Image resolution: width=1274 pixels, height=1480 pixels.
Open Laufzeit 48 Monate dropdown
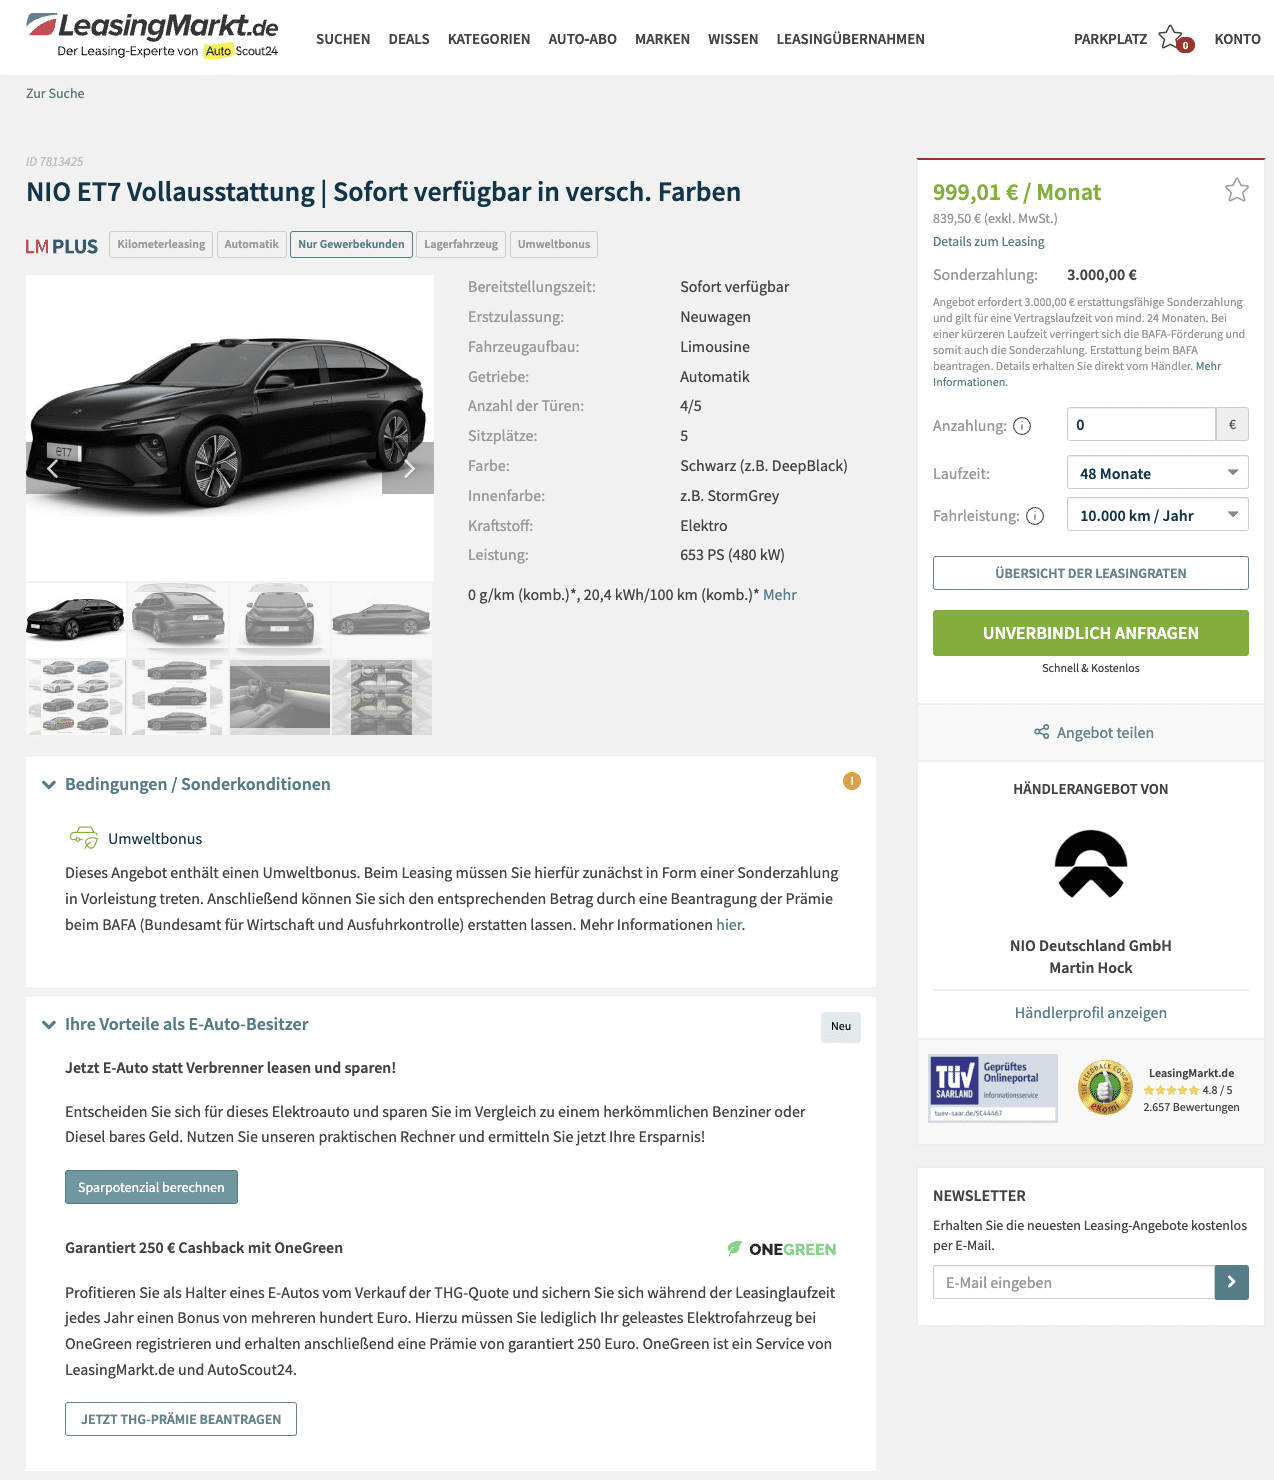pos(1158,473)
